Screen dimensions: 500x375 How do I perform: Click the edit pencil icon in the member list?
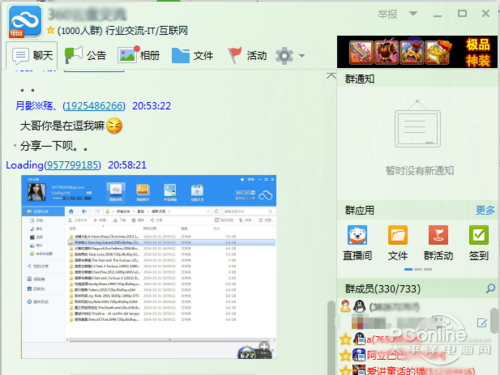click(x=482, y=323)
